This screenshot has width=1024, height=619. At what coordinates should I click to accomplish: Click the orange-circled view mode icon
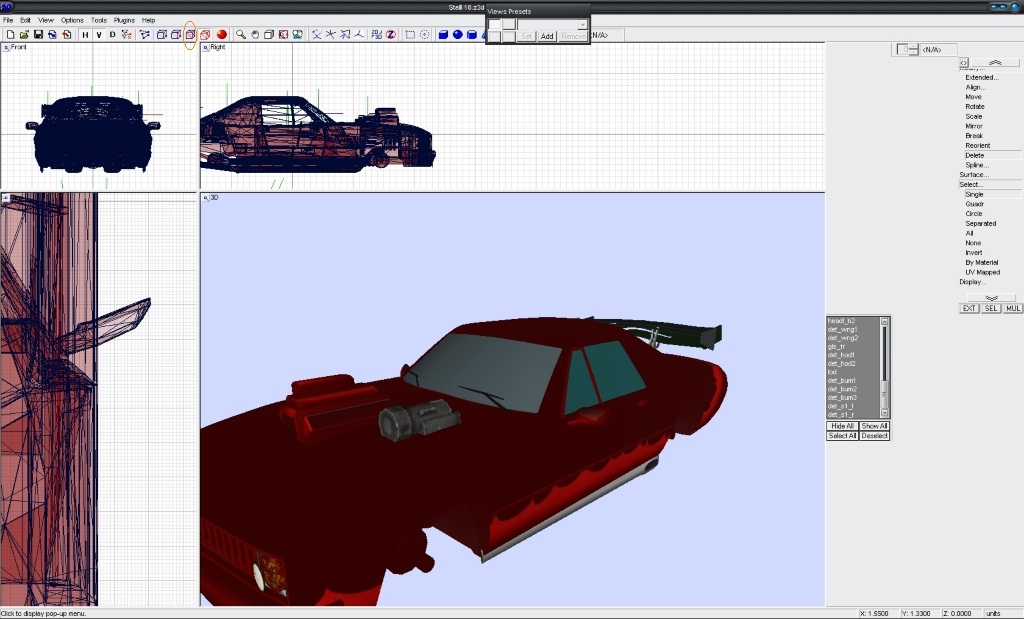click(x=190, y=35)
